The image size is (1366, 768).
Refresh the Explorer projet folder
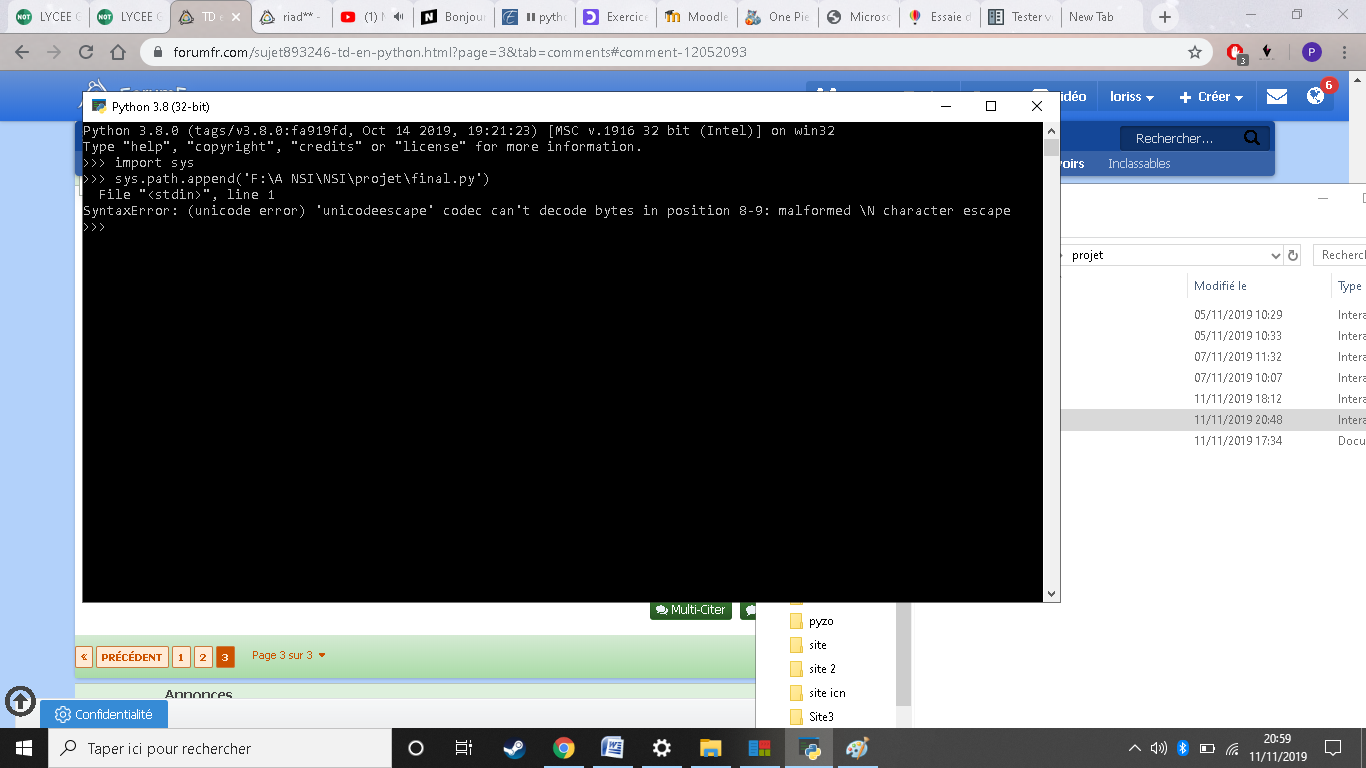click(x=1293, y=255)
